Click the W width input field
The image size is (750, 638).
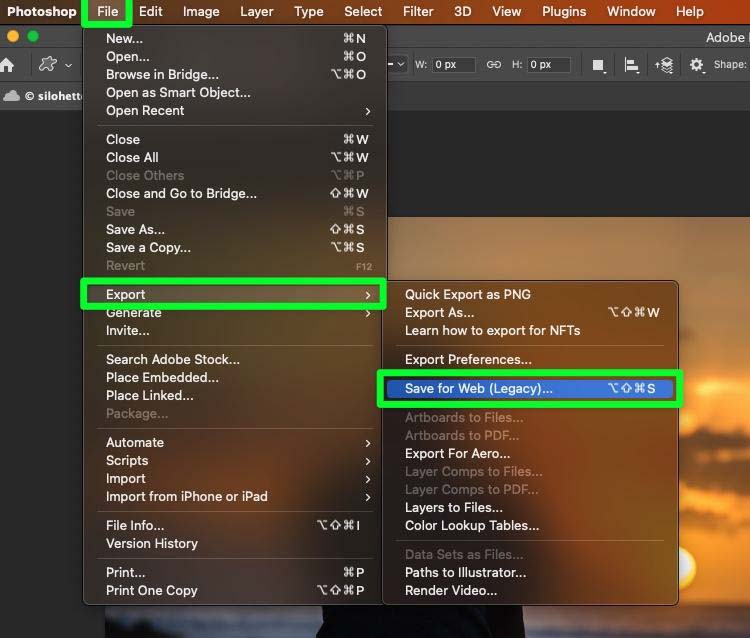[x=453, y=65]
